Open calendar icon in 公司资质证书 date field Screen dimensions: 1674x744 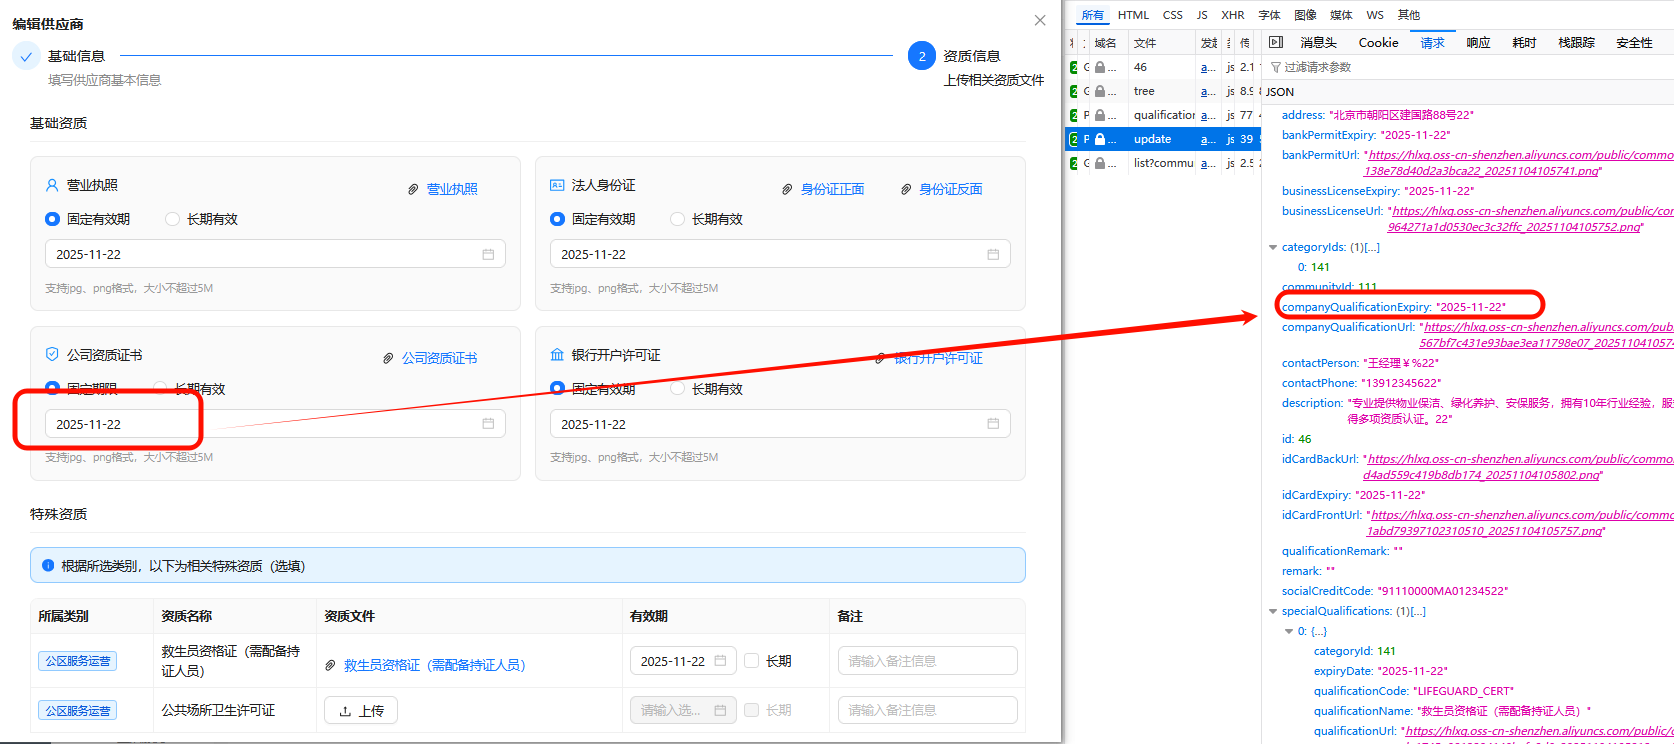tap(488, 424)
